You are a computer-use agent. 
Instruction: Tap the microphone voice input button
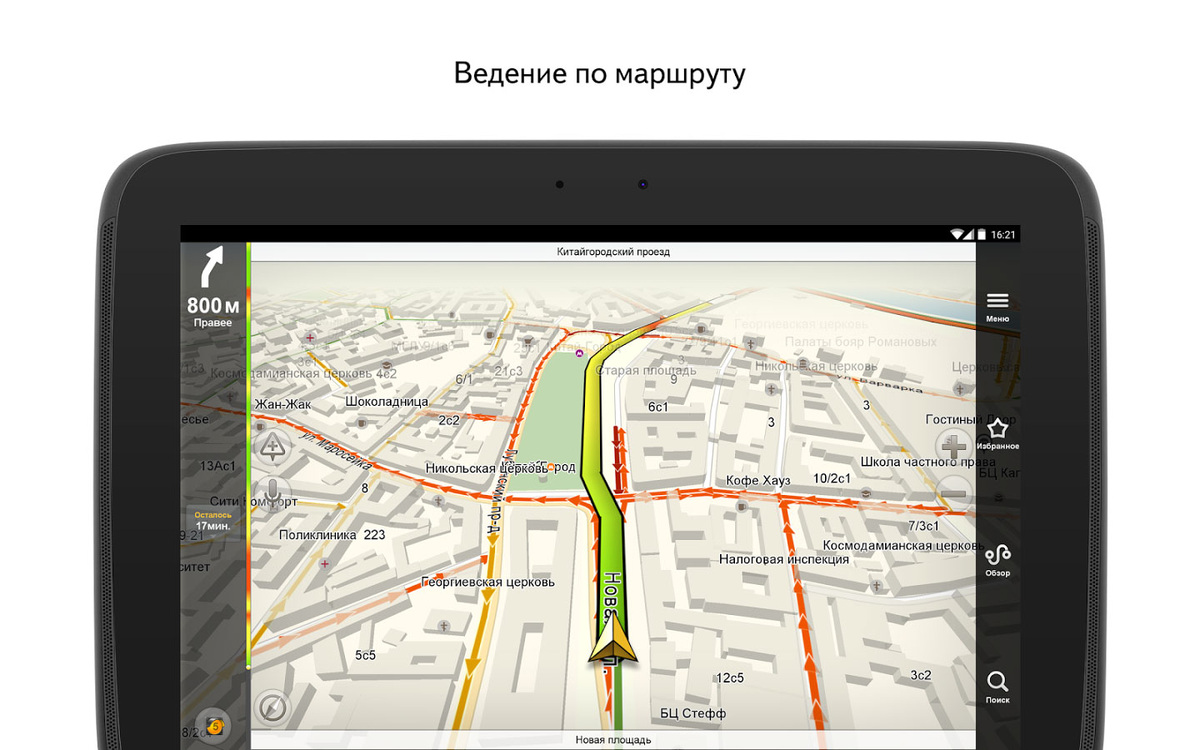272,492
